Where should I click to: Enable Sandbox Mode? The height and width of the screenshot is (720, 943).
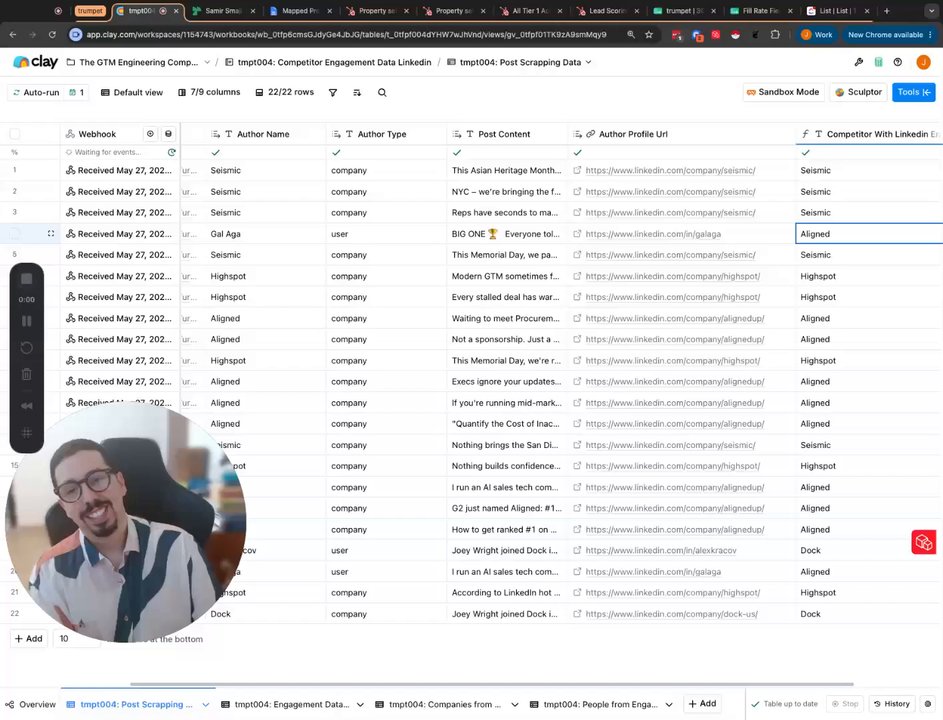(x=783, y=92)
